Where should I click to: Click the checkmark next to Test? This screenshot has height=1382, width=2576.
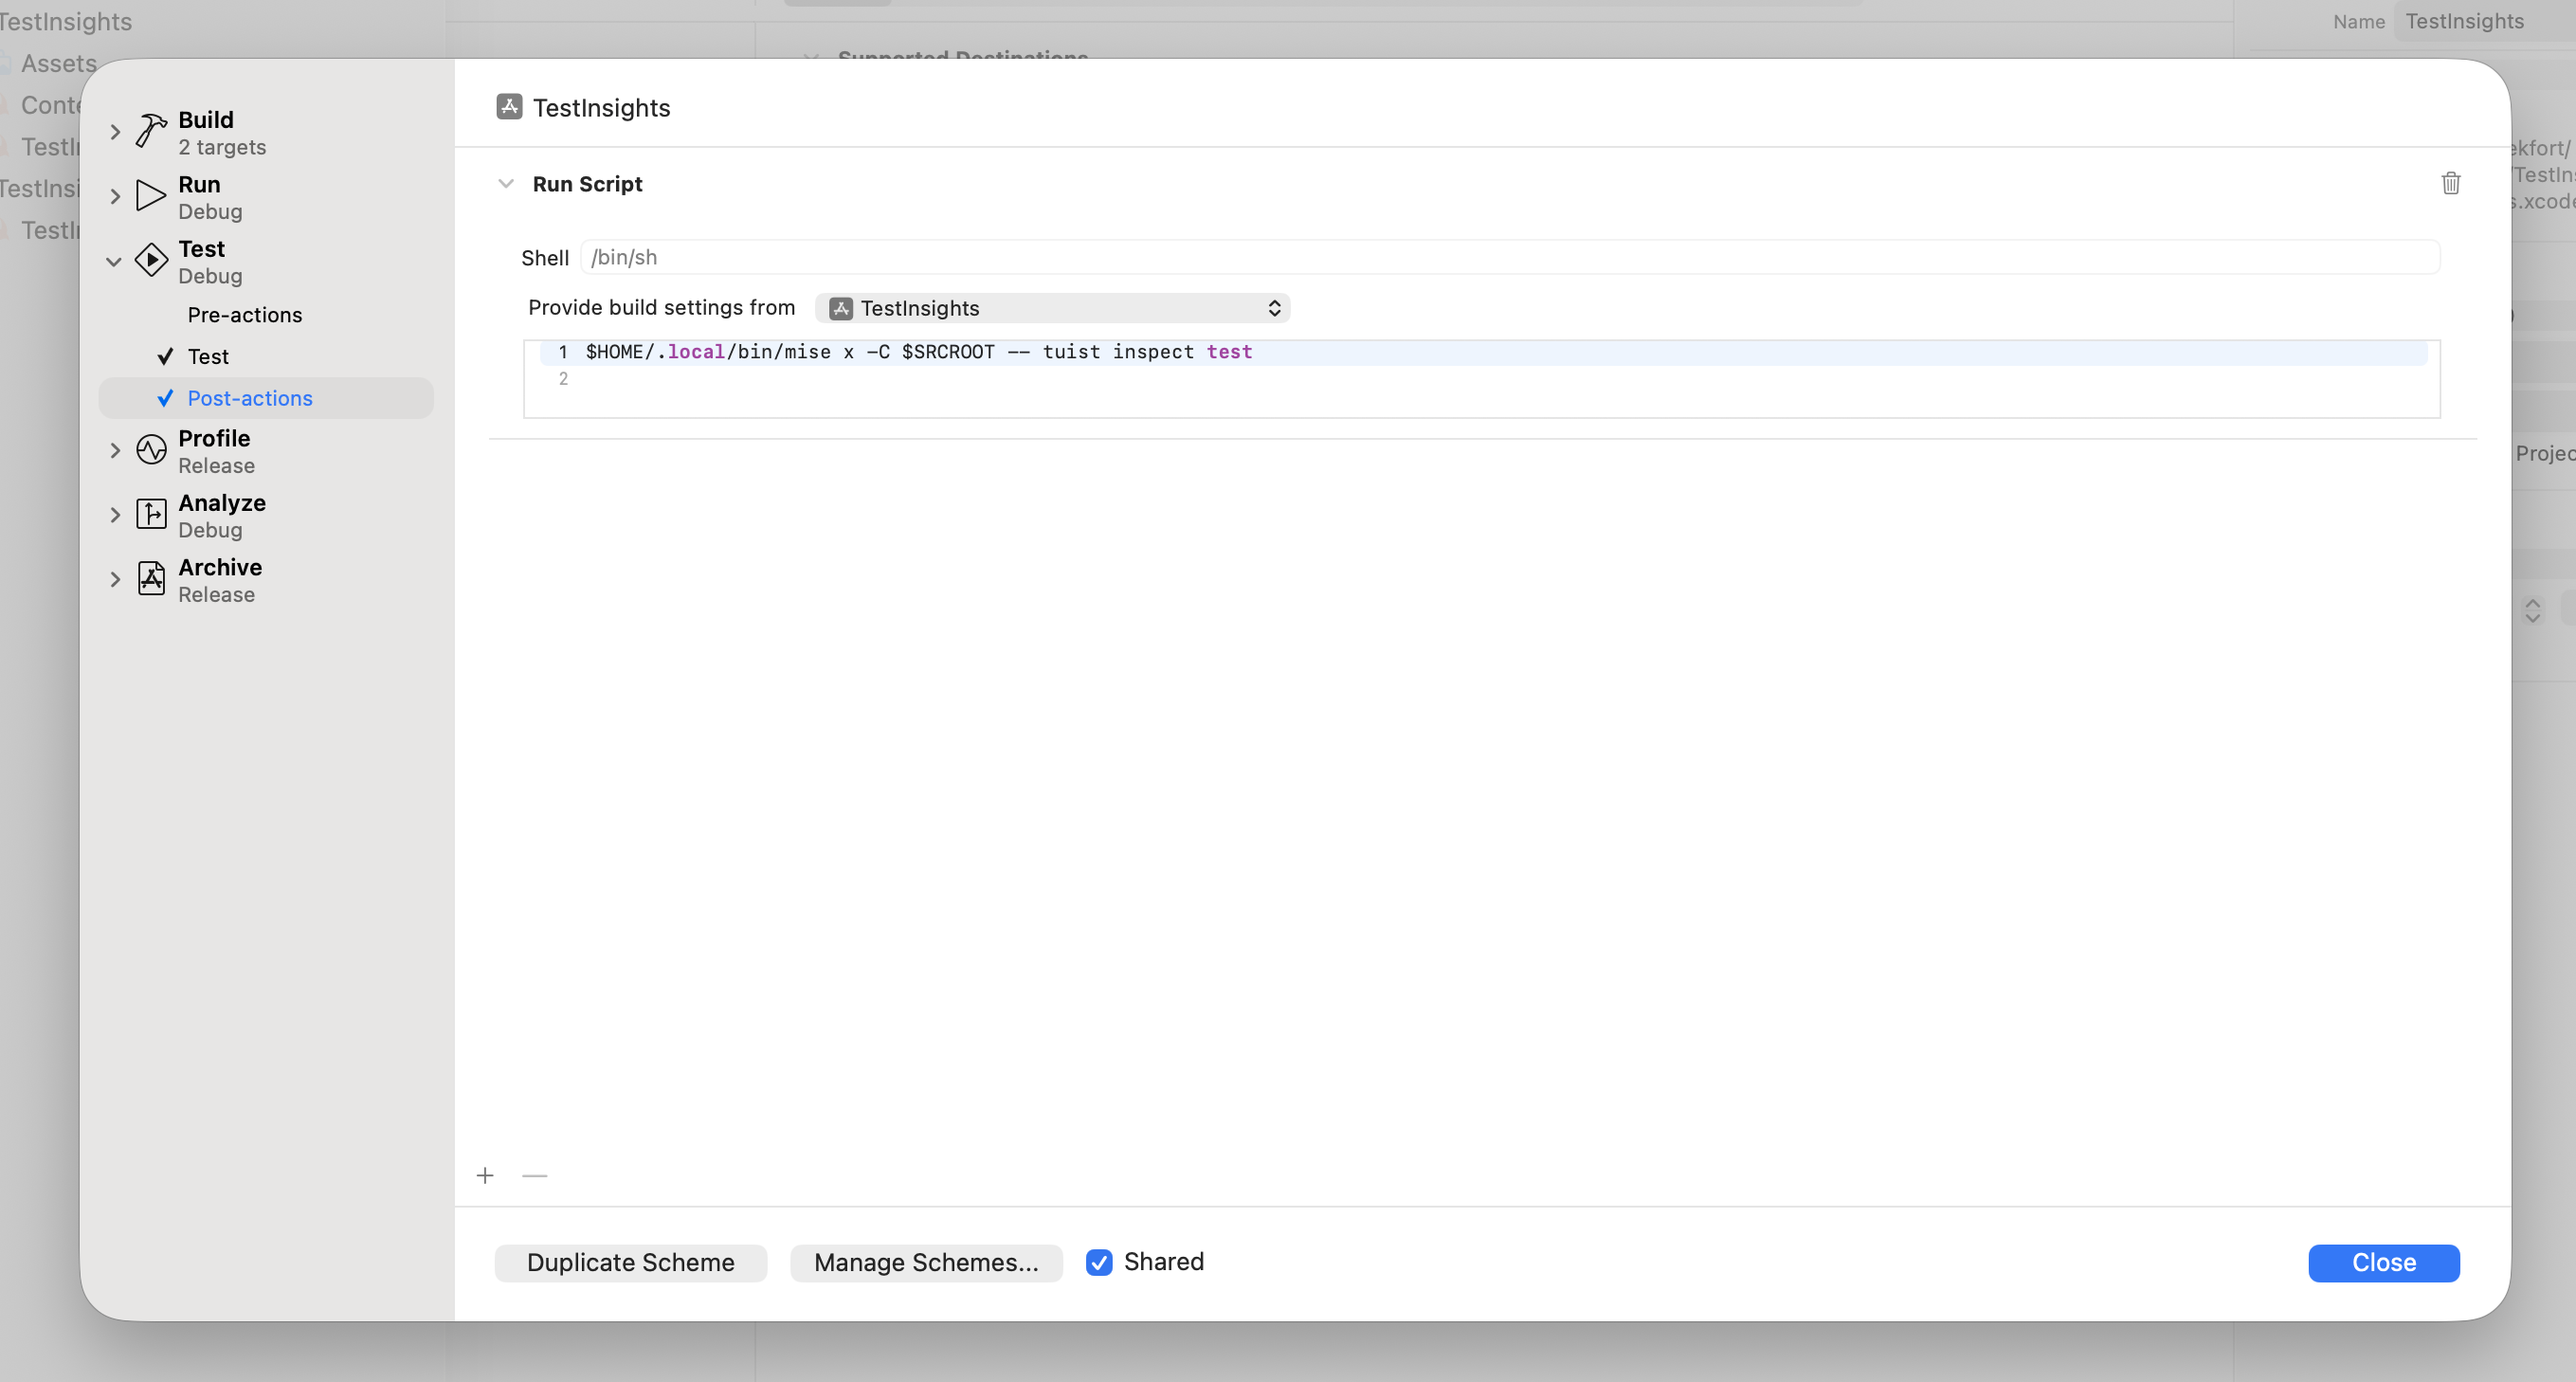tap(165, 356)
